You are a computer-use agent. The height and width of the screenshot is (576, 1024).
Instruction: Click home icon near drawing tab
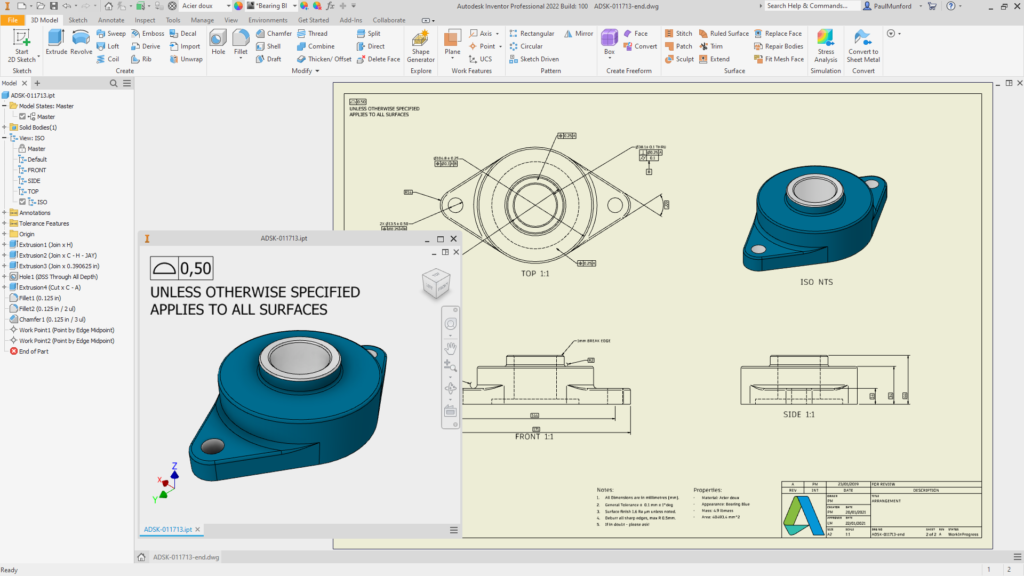tap(141, 557)
